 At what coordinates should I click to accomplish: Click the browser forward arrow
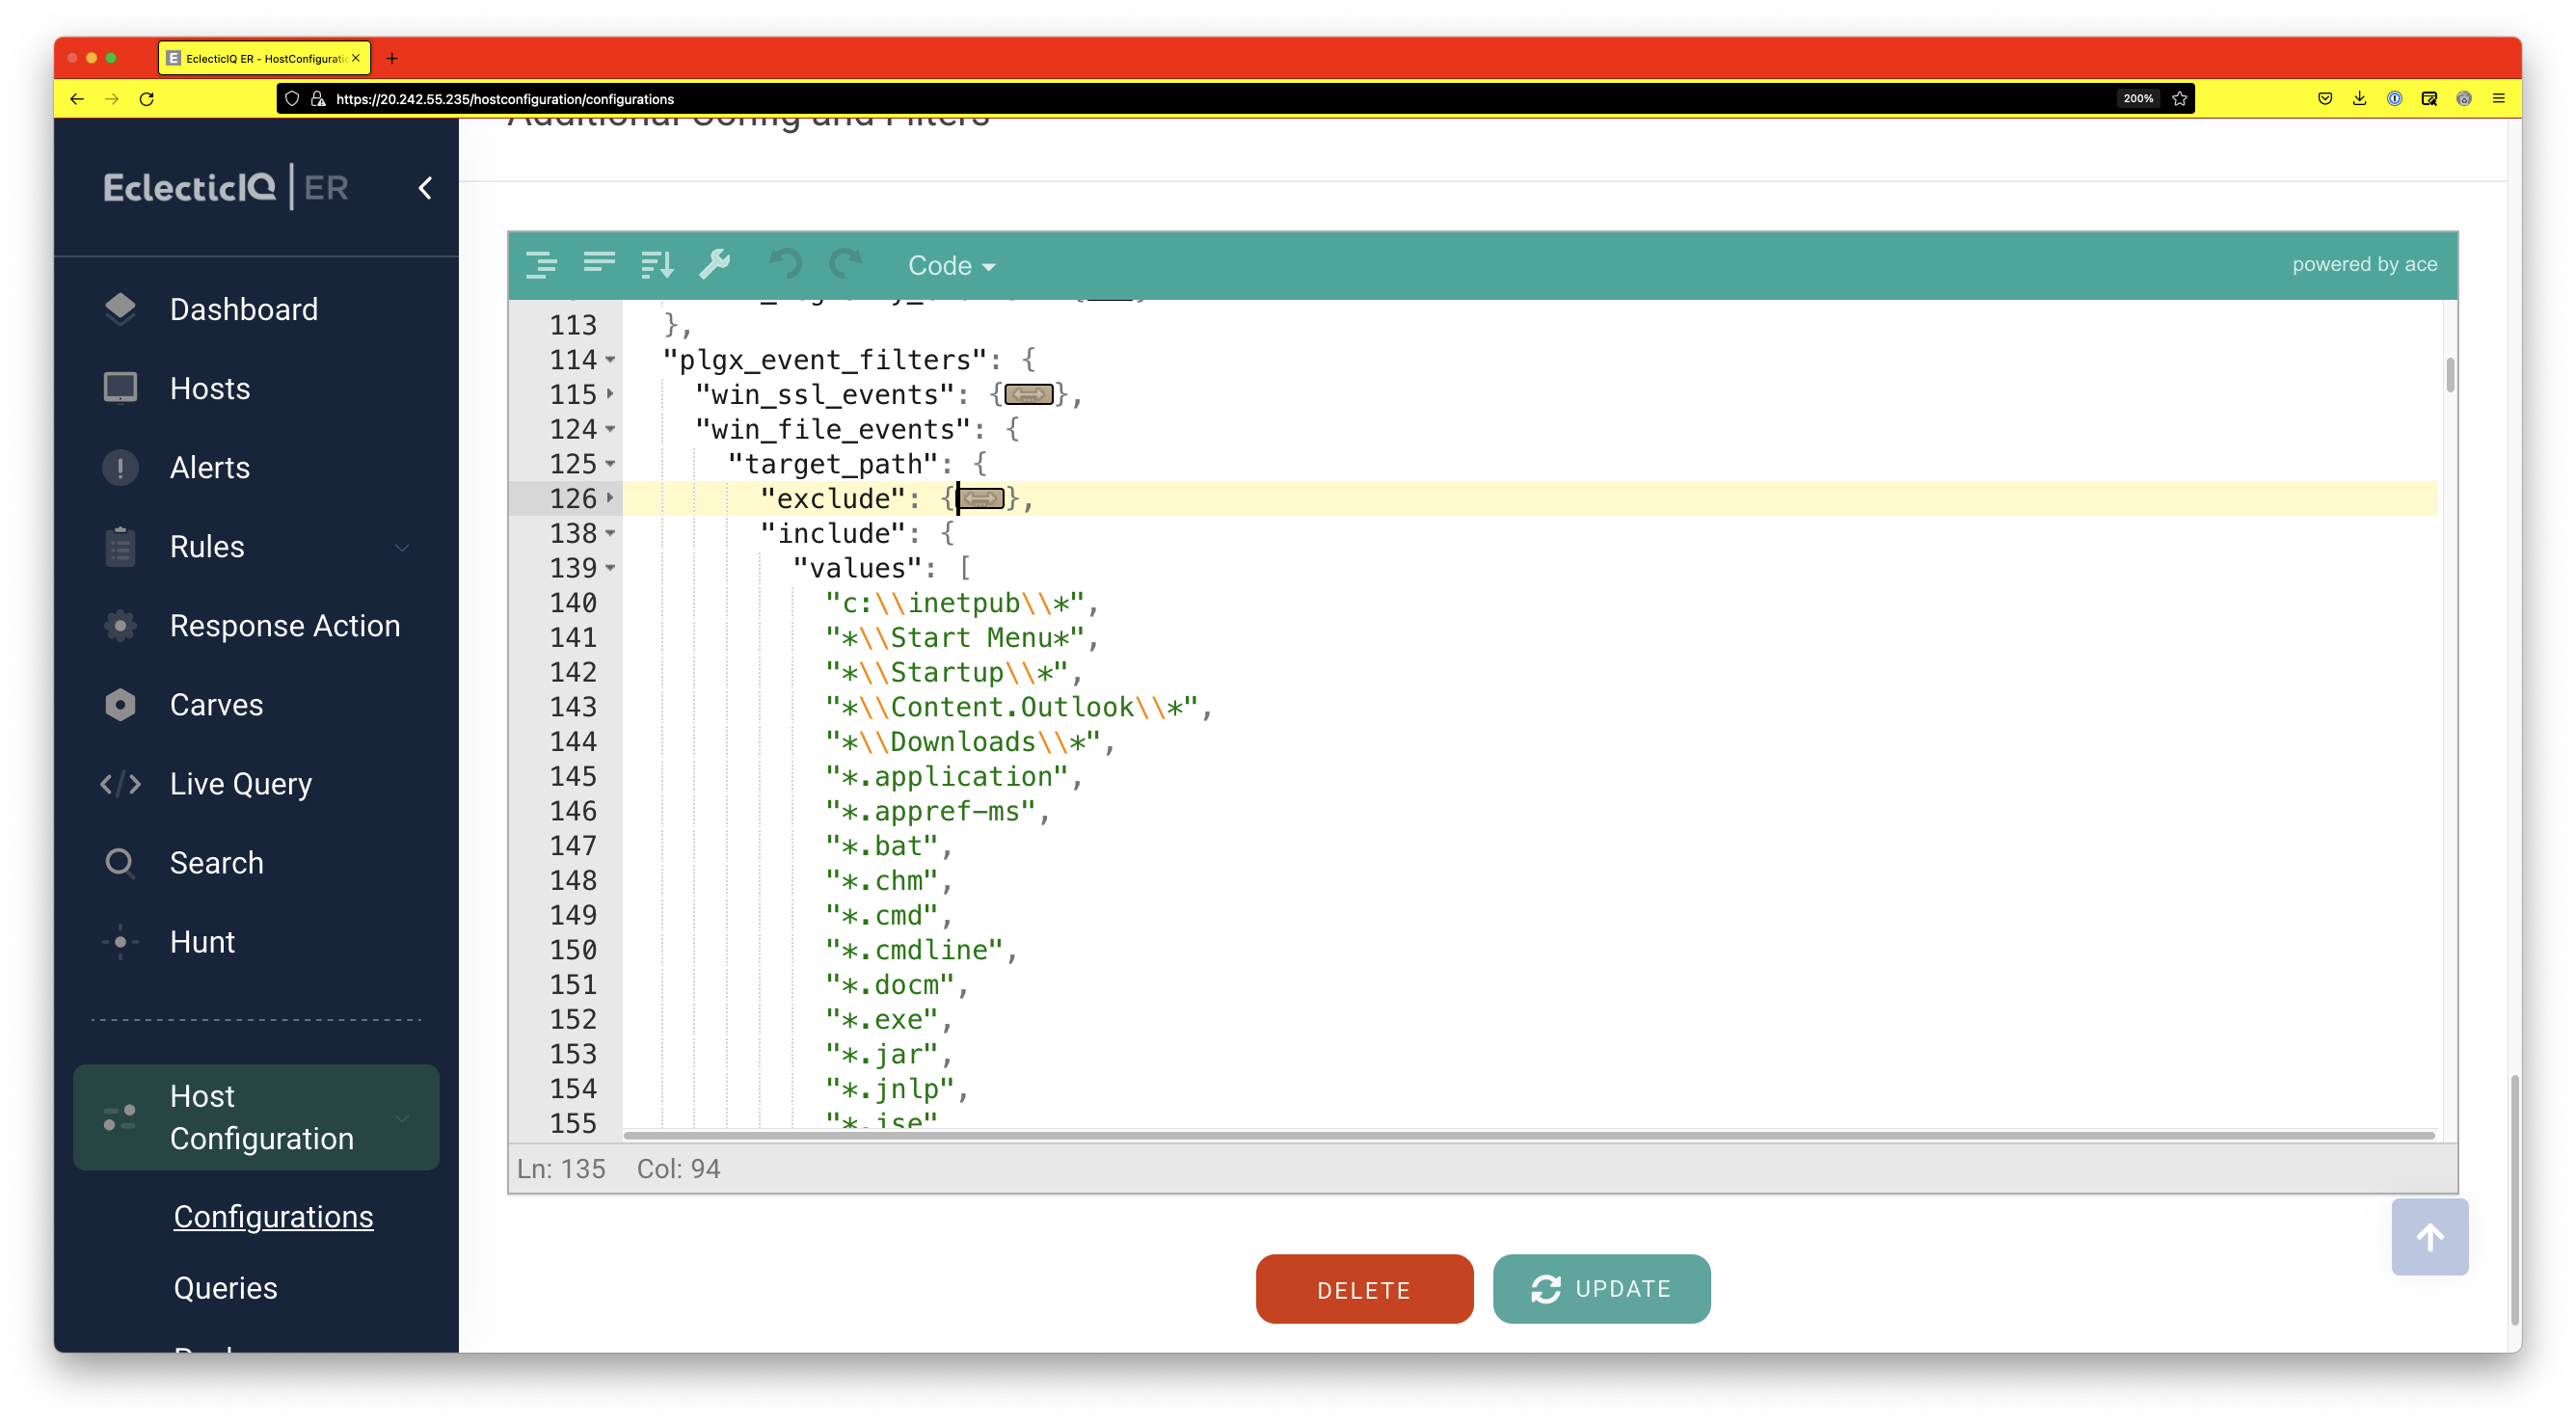click(112, 99)
